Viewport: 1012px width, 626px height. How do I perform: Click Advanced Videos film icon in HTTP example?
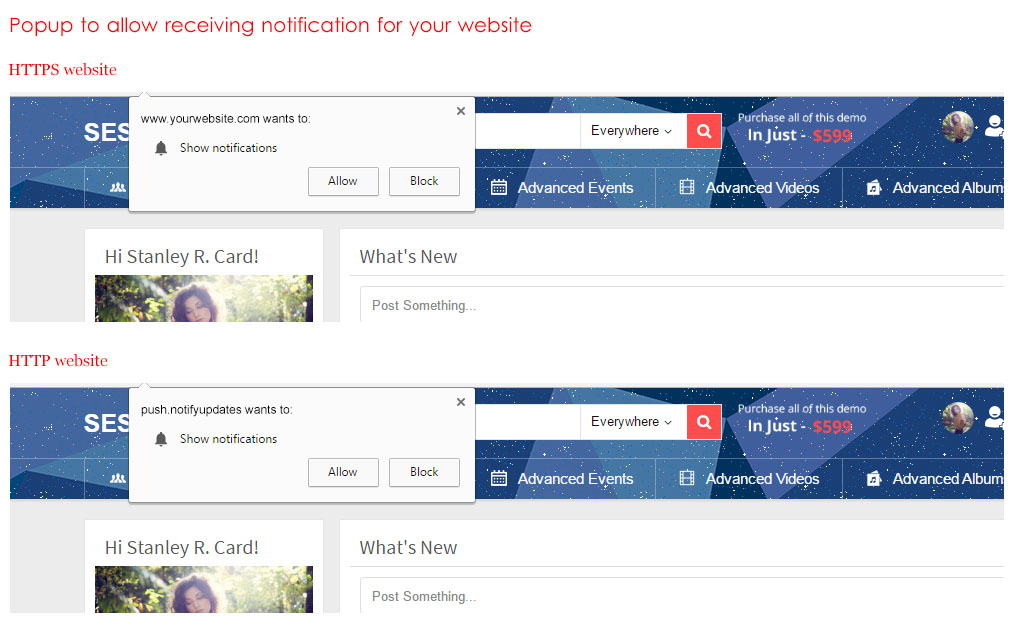click(686, 479)
